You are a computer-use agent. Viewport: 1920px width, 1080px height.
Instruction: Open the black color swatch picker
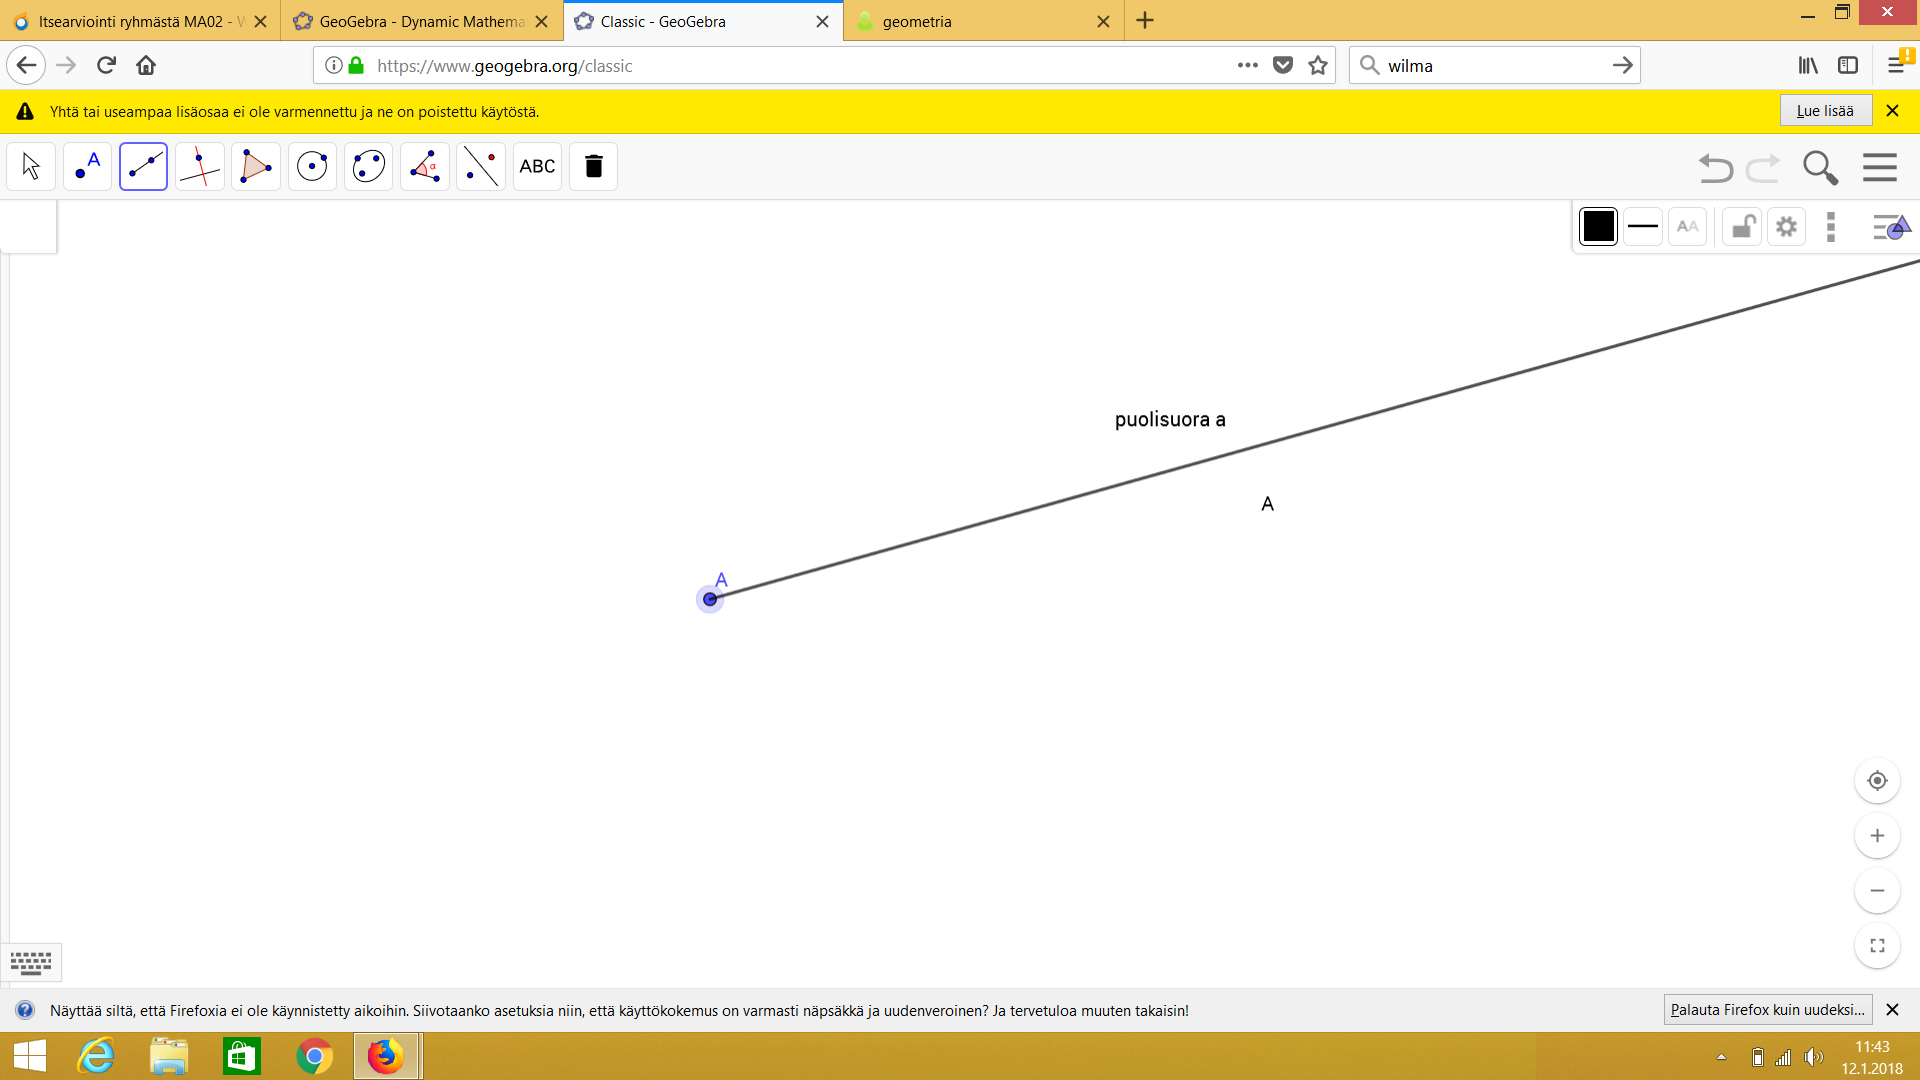(x=1598, y=227)
